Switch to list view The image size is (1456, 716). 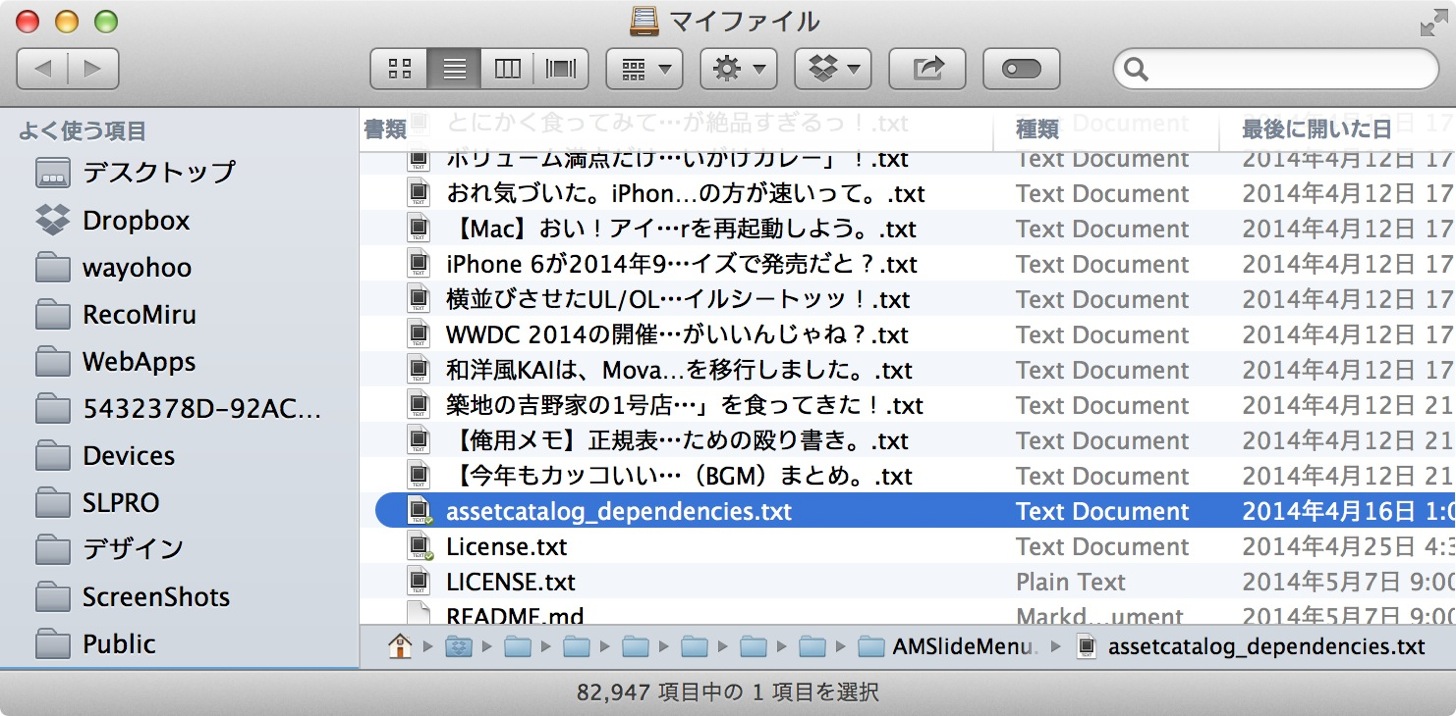454,69
